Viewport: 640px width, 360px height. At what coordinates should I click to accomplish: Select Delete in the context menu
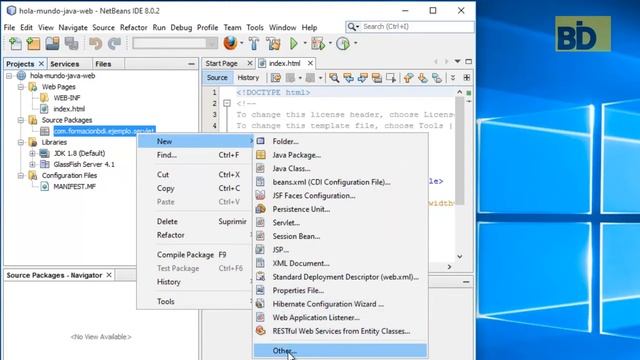(195, 221)
